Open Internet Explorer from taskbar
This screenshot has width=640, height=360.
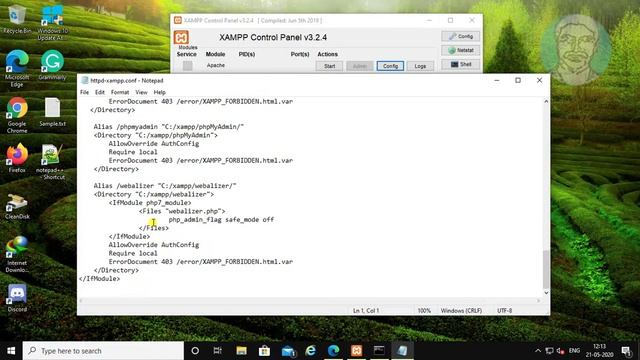click(311, 351)
